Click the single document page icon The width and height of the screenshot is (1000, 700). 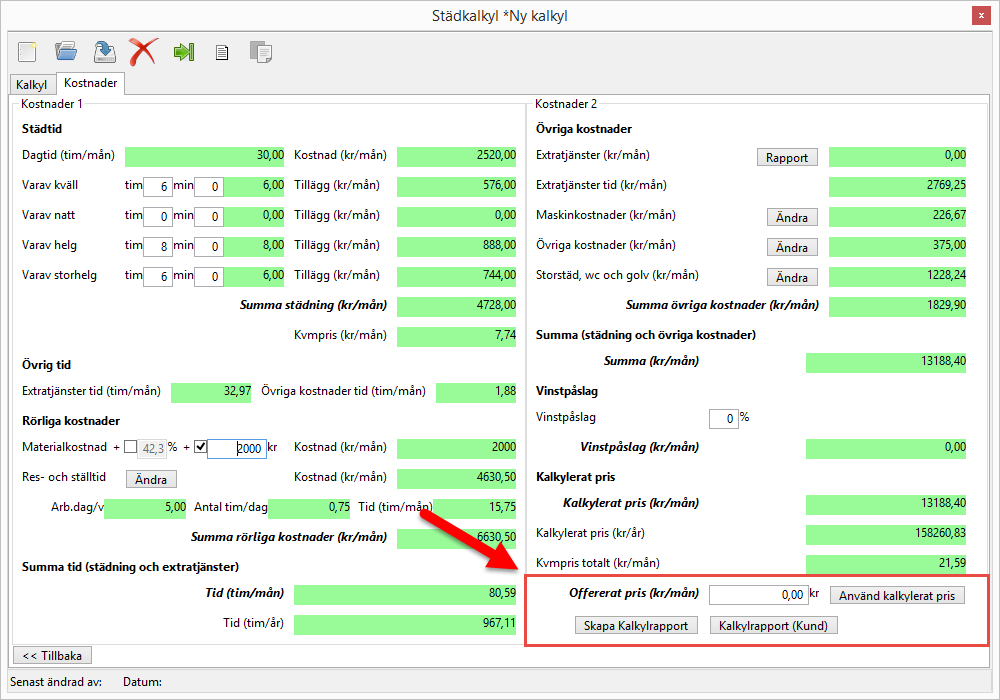point(222,52)
